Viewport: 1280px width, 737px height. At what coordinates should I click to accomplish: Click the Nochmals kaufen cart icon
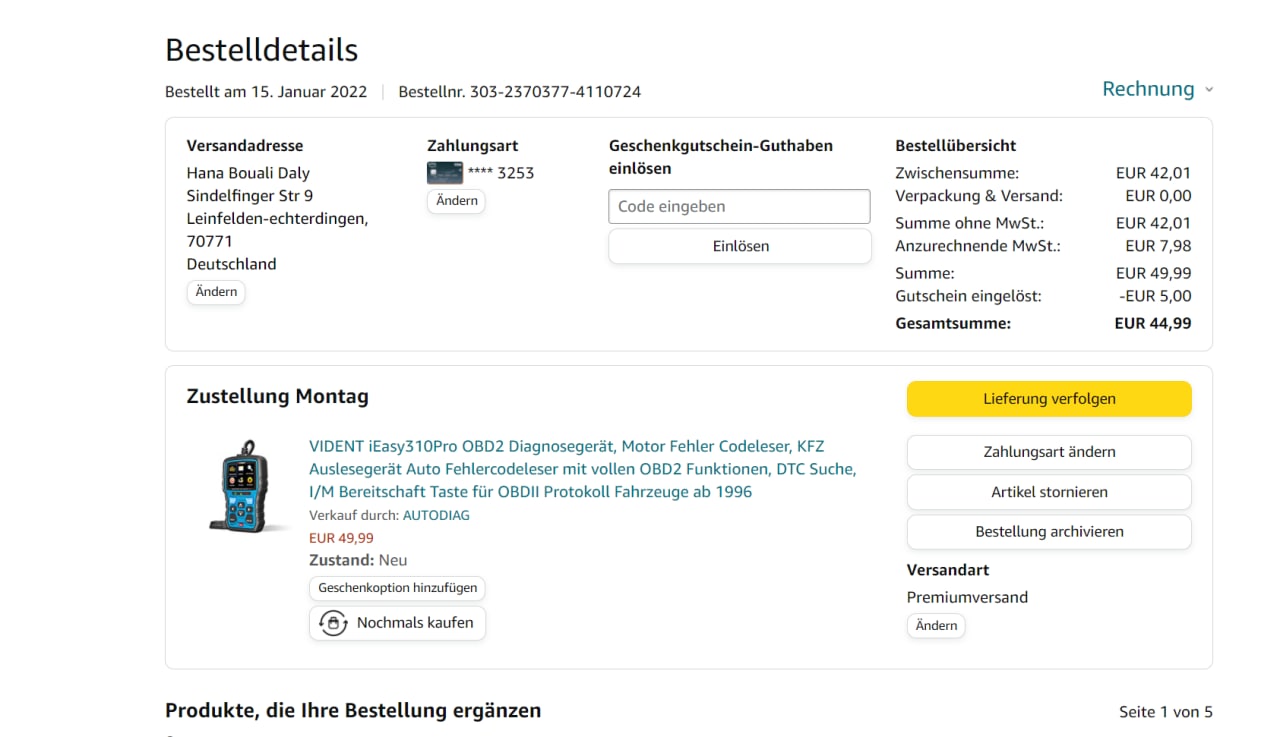(x=333, y=623)
